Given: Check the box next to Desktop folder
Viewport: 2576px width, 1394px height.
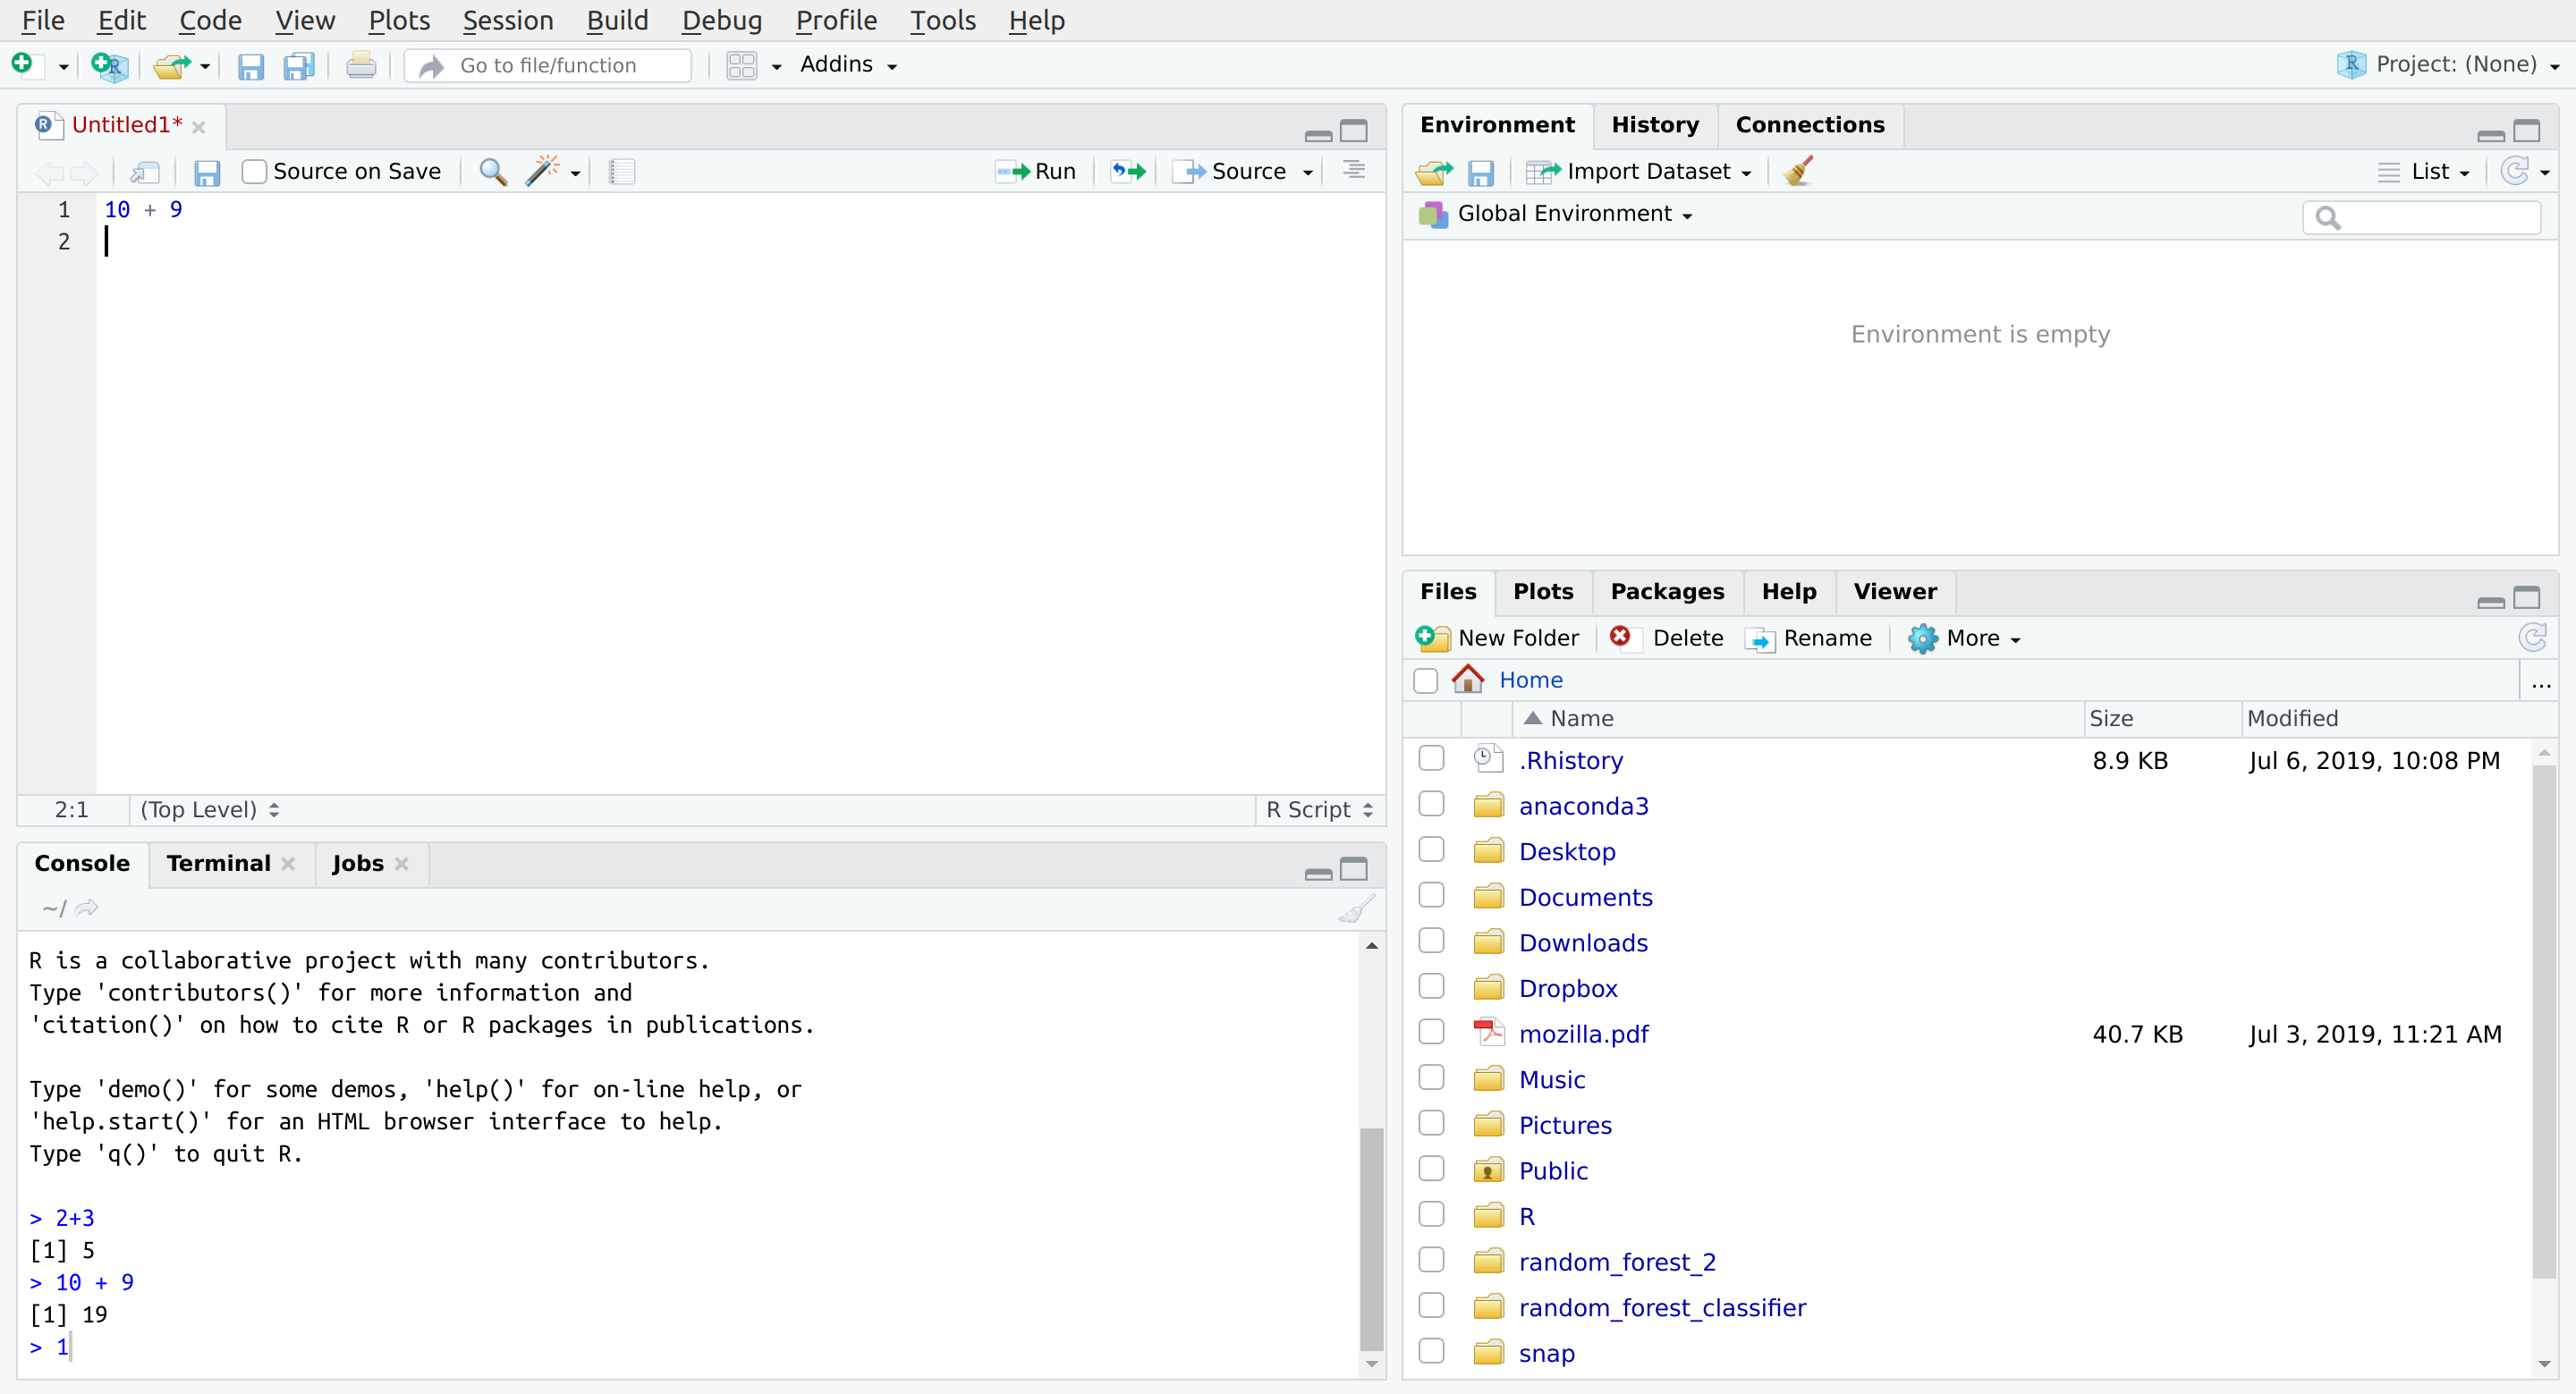Looking at the screenshot, I should [x=1431, y=850].
